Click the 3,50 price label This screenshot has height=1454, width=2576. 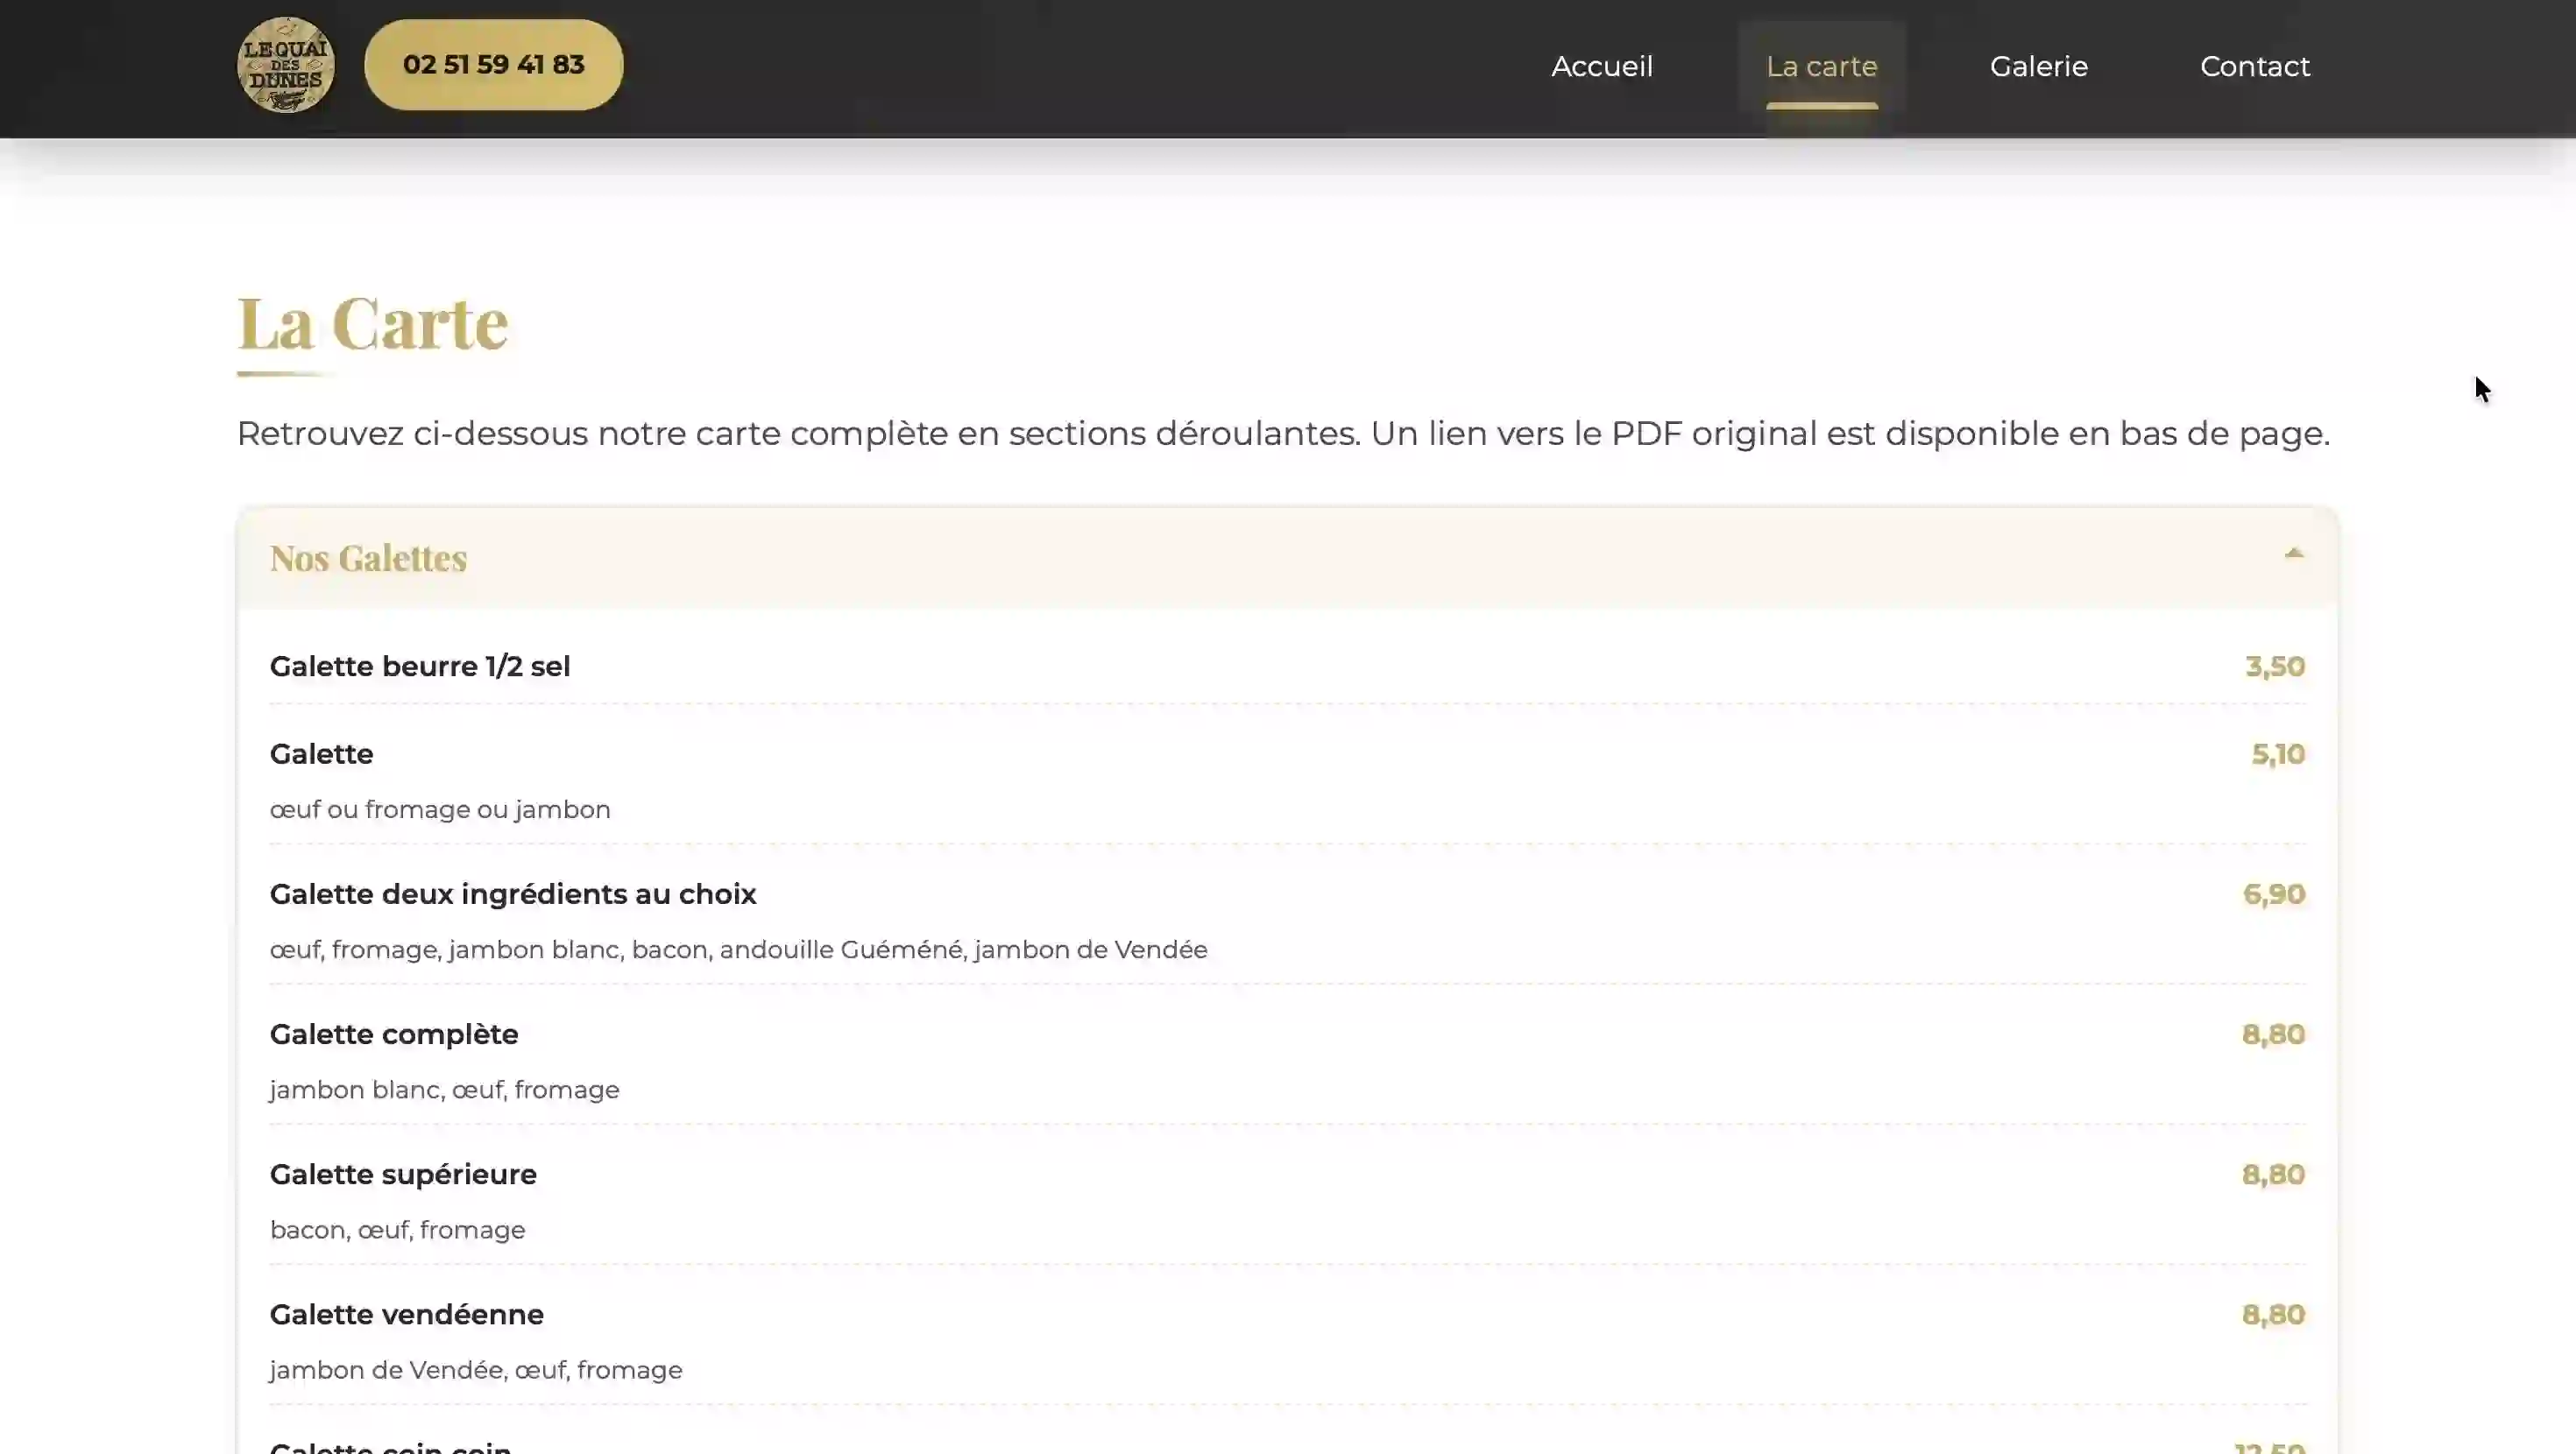click(x=2273, y=666)
